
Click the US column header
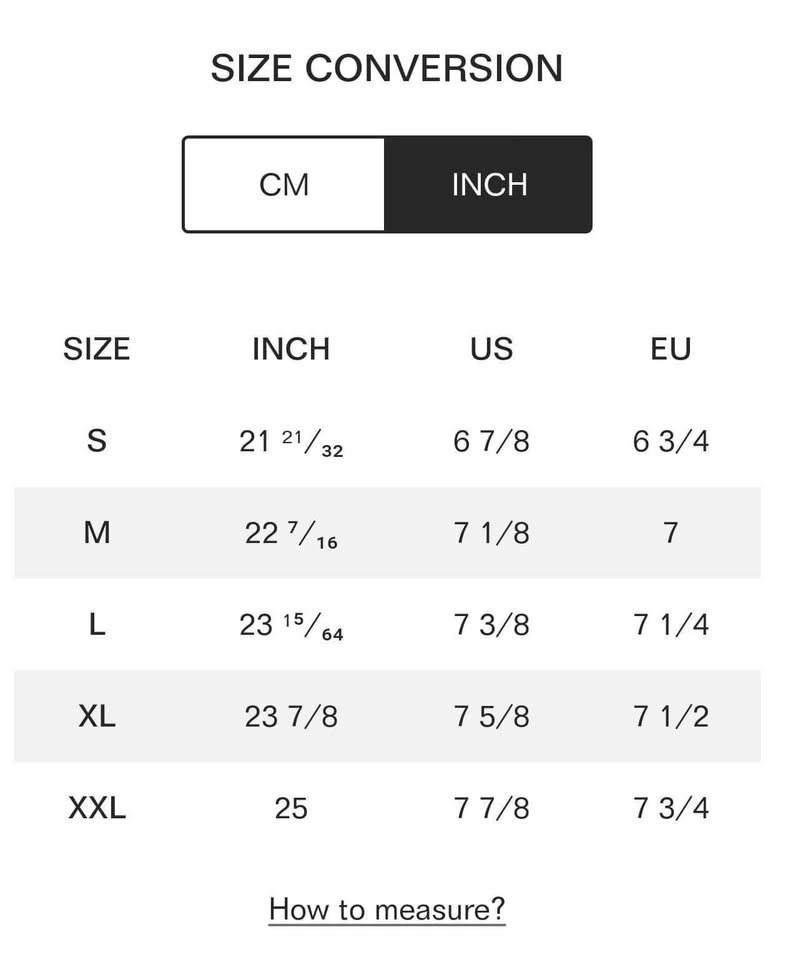(491, 349)
